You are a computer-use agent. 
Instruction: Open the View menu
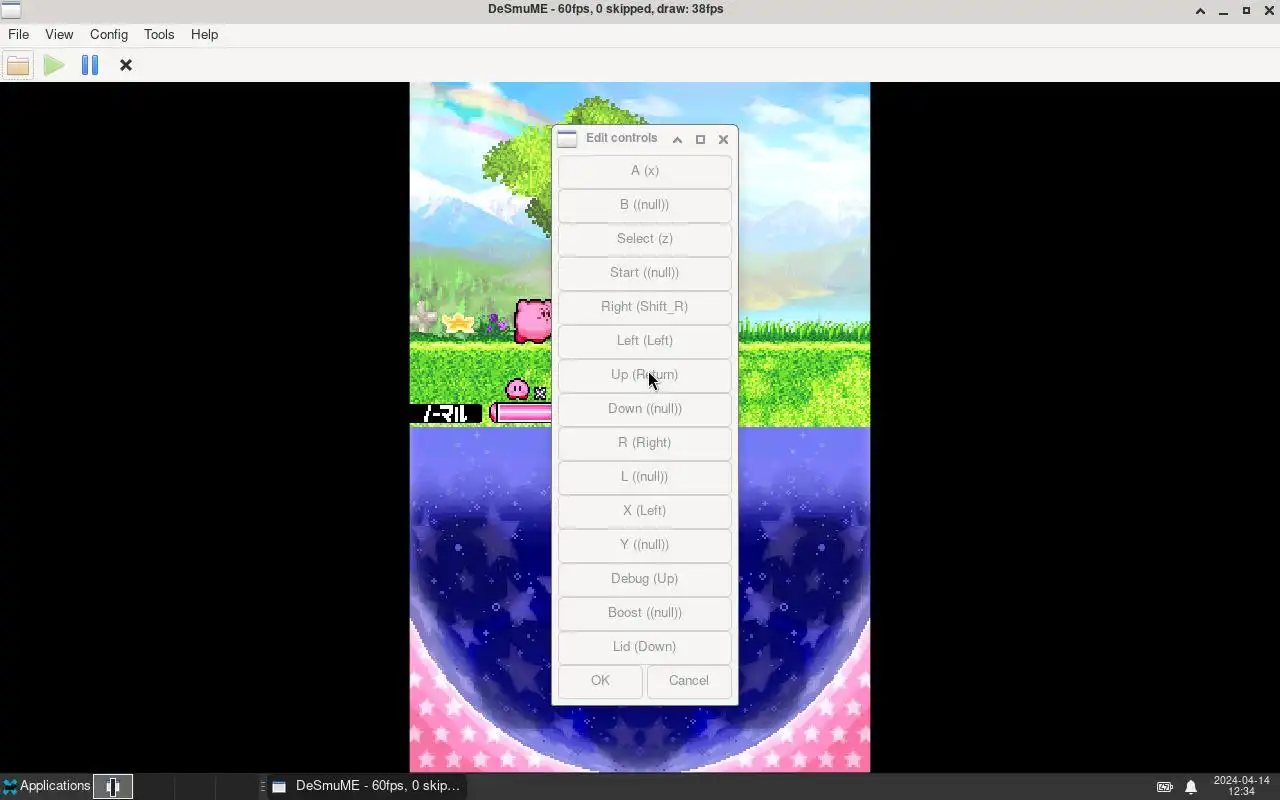(59, 34)
